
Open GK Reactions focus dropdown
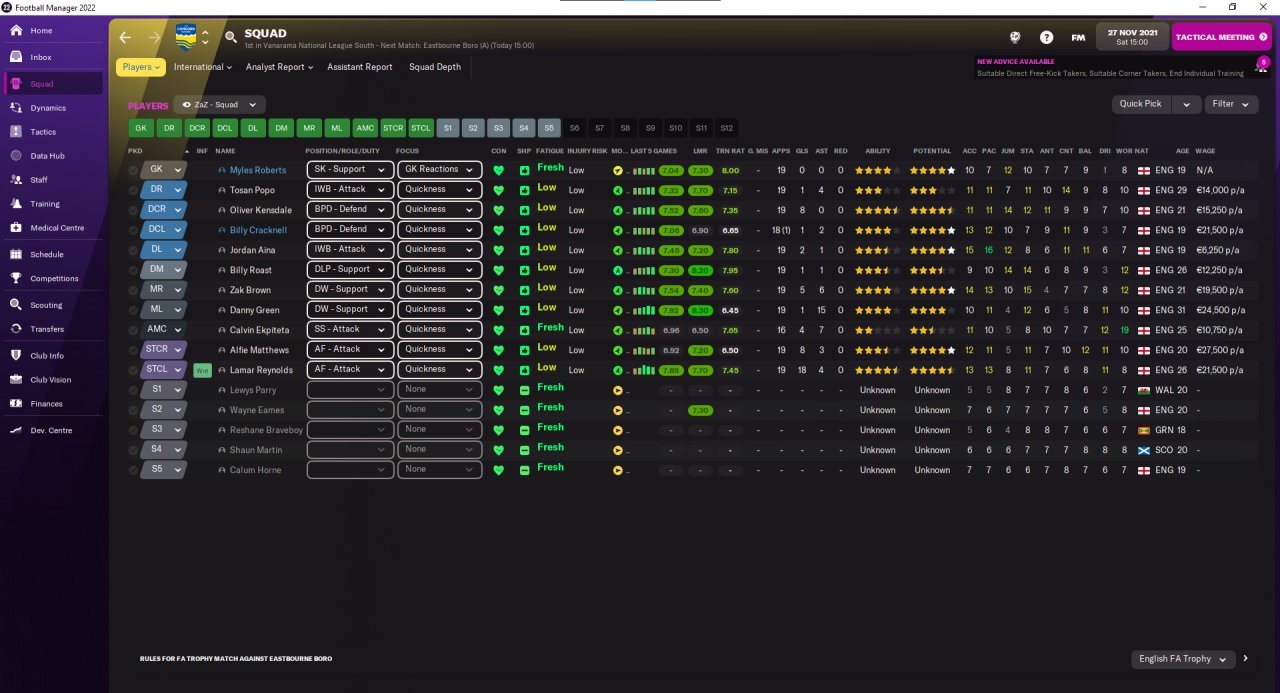(x=439, y=169)
